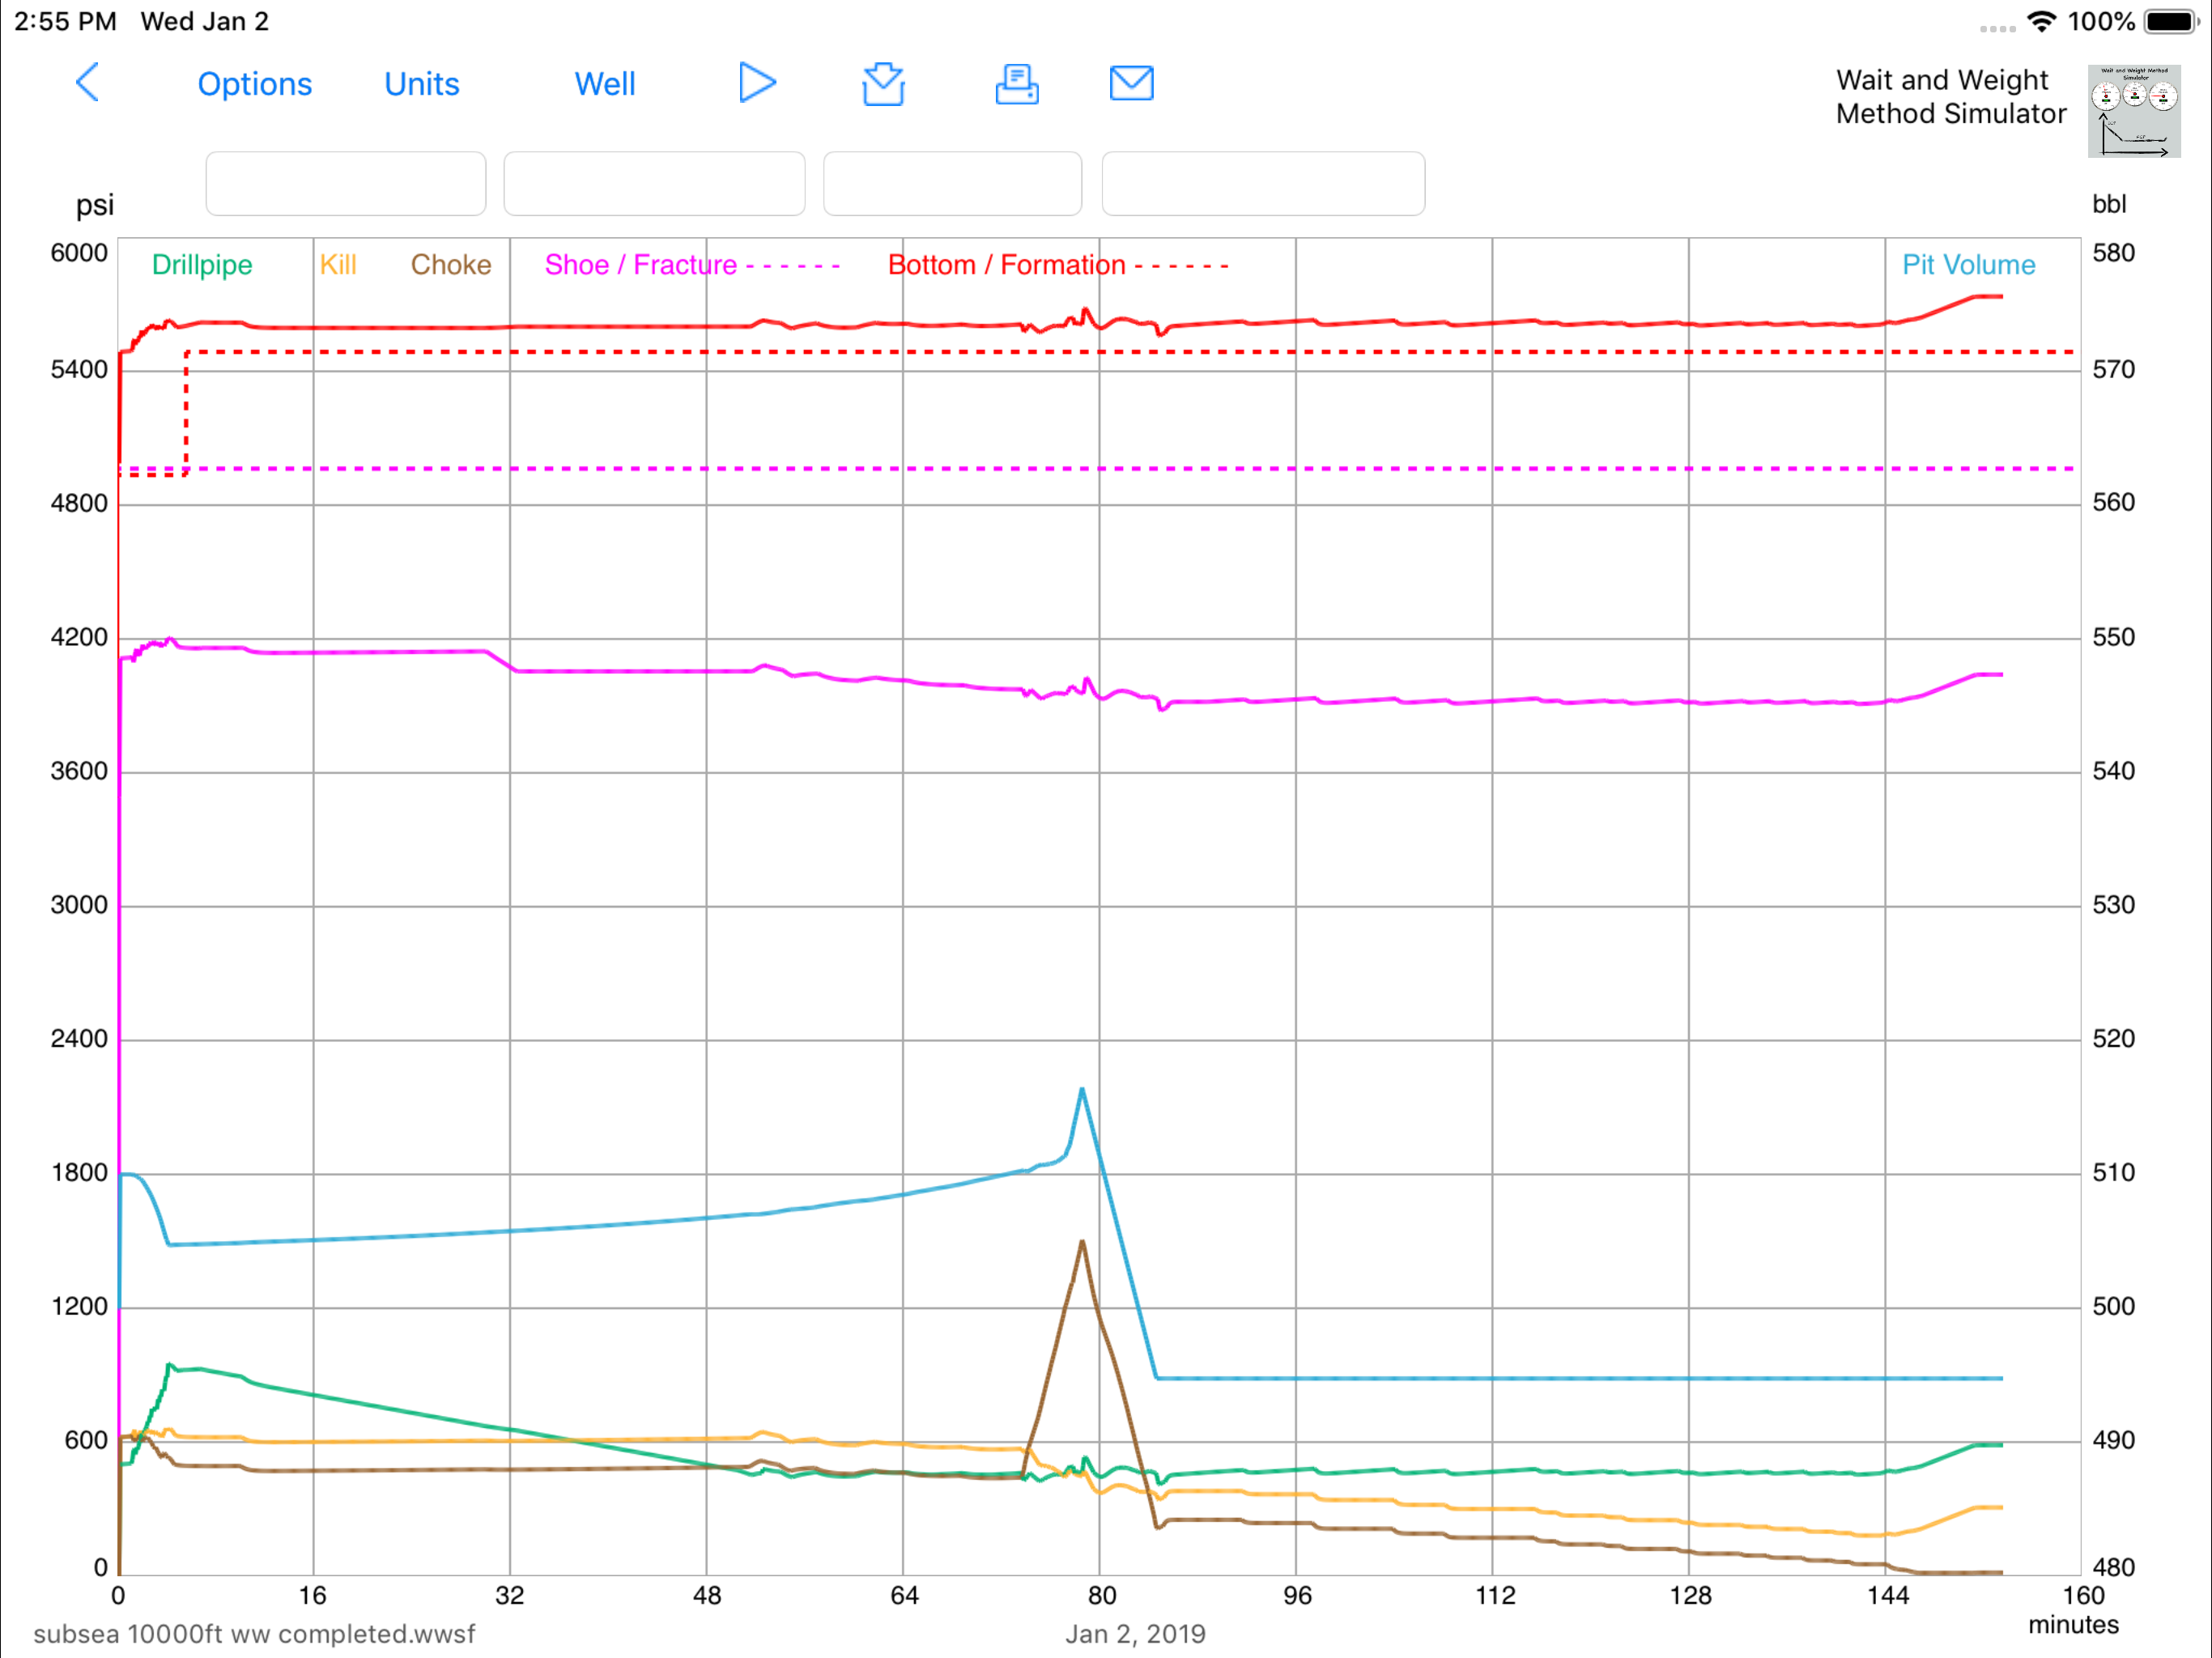Toggle the Choke legend label
This screenshot has width=2212, height=1658.
point(450,265)
